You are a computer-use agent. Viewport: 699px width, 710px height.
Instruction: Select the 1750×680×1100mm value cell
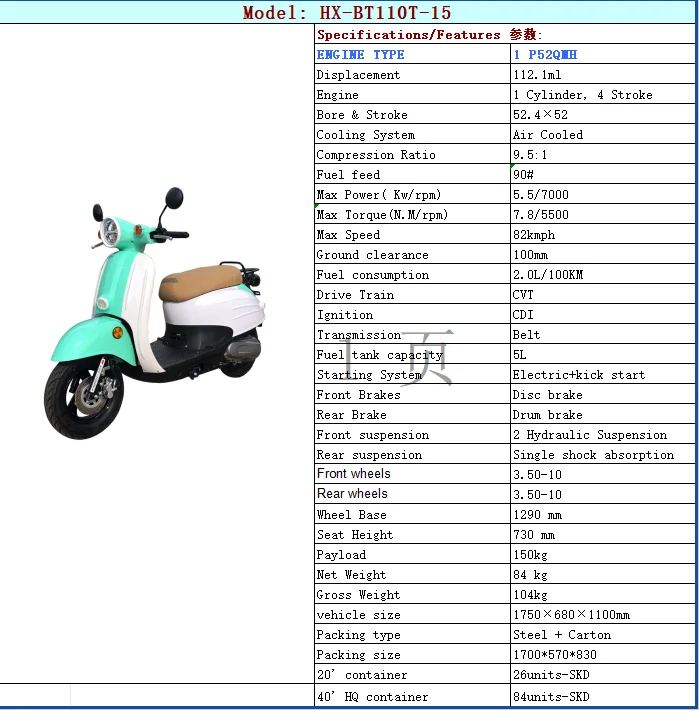coord(603,614)
